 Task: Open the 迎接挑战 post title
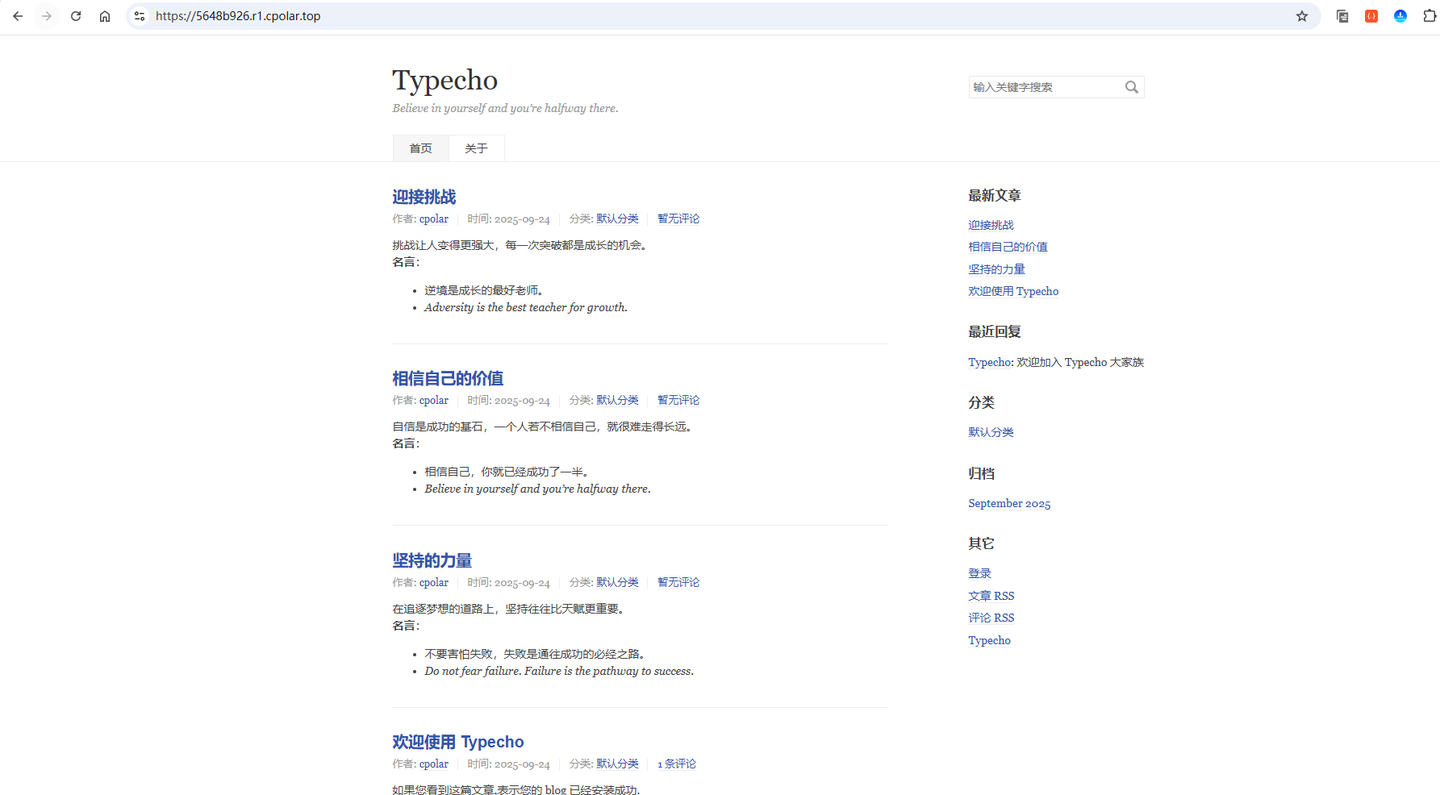tap(424, 197)
